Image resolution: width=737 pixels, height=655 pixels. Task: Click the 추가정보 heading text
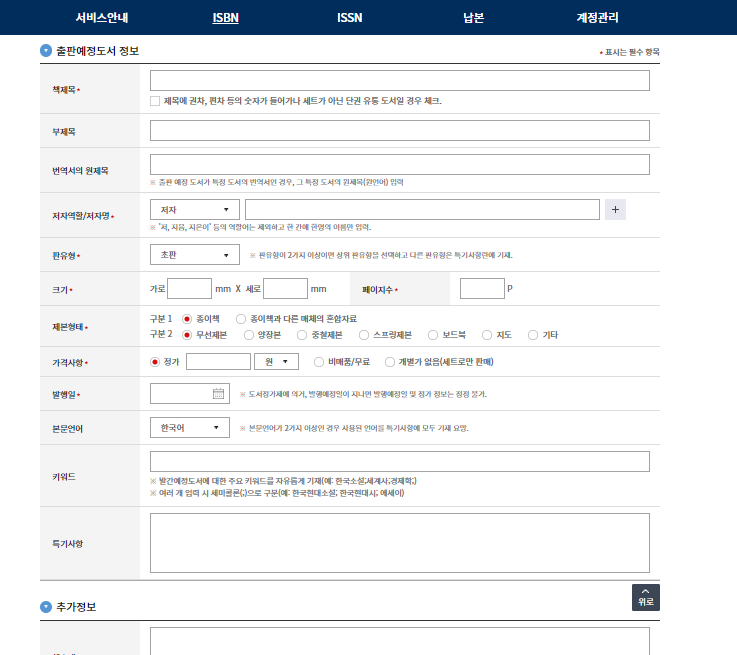click(76, 607)
